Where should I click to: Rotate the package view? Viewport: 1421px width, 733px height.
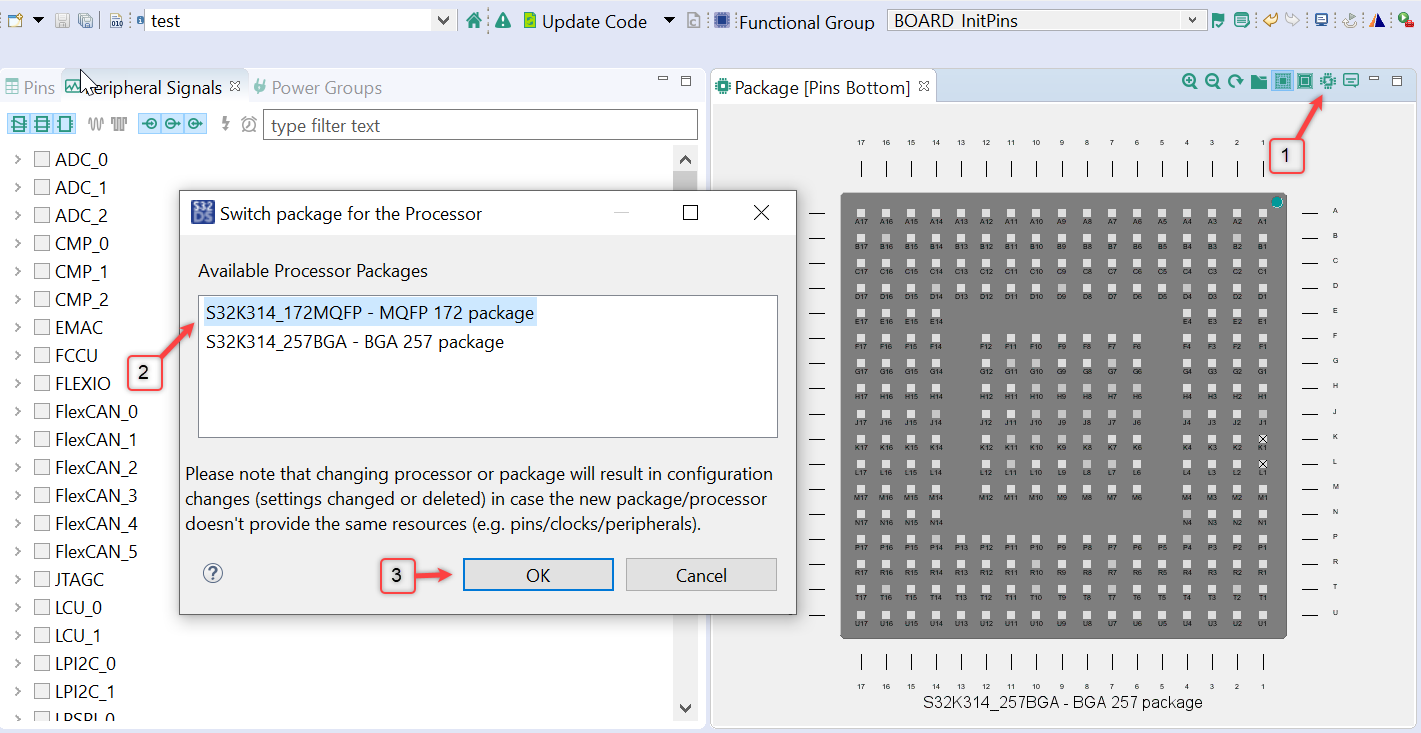(x=1235, y=81)
